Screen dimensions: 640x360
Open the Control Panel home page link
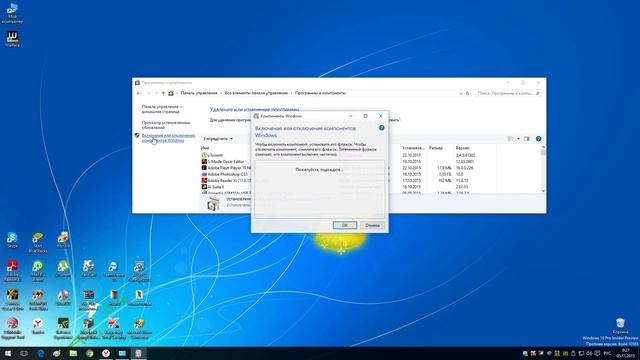click(x=162, y=109)
